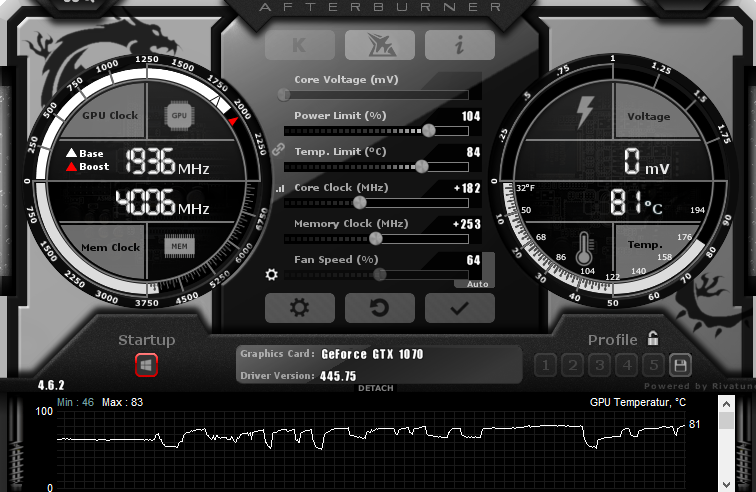Click the lightning bolt voltage icon
This screenshot has width=756, height=492.
click(585, 112)
